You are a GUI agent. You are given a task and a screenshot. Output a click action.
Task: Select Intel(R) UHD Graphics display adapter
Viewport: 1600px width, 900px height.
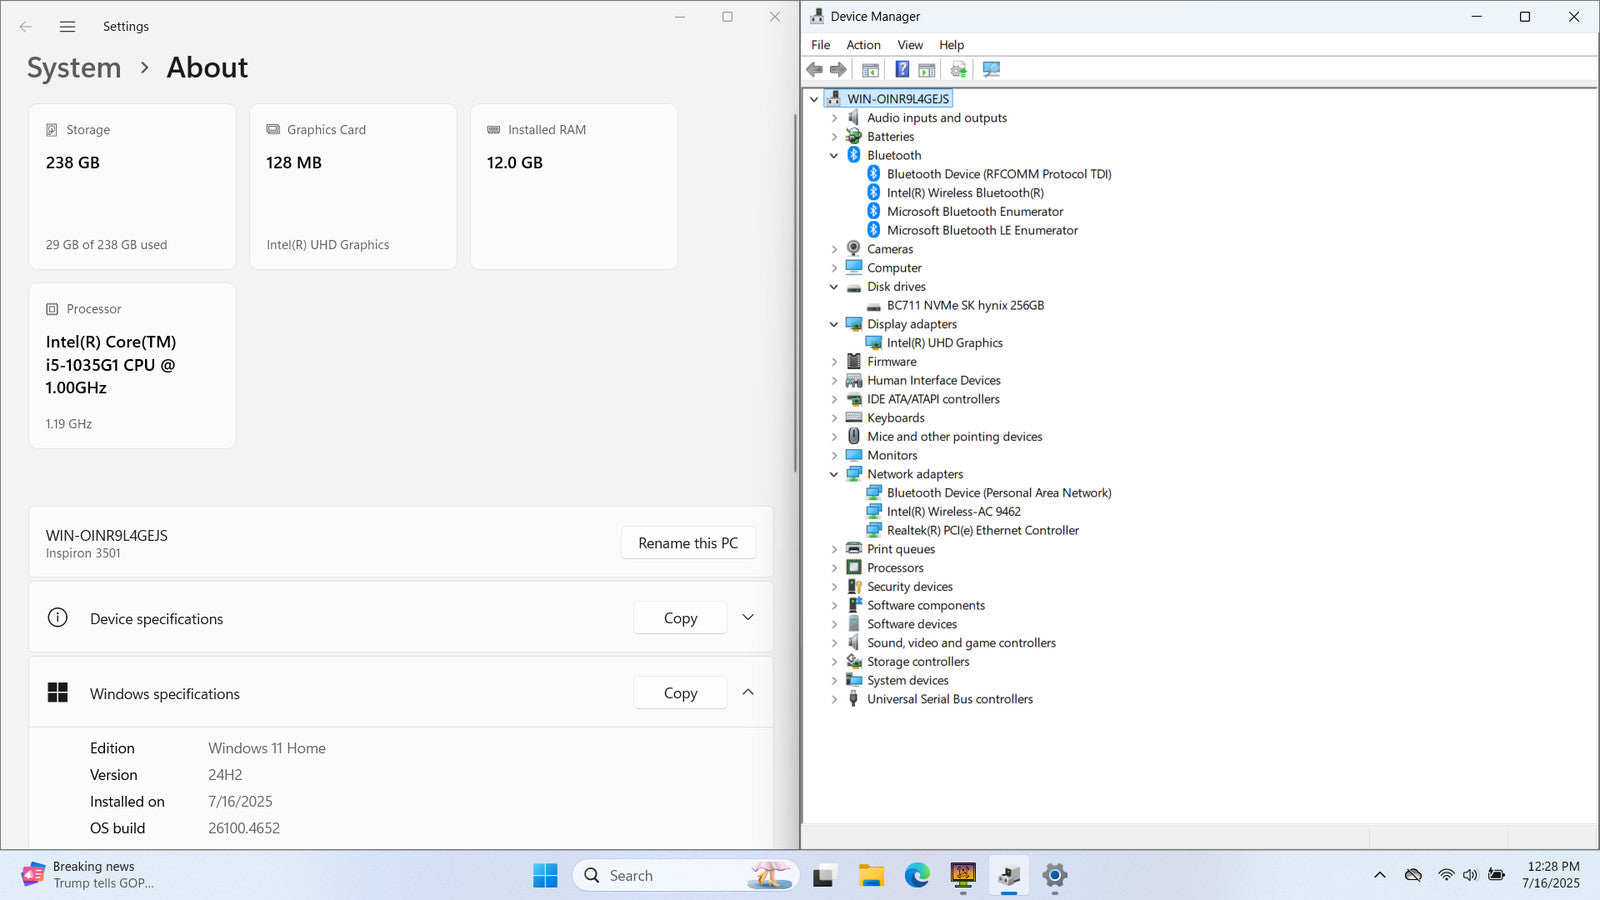click(x=944, y=343)
